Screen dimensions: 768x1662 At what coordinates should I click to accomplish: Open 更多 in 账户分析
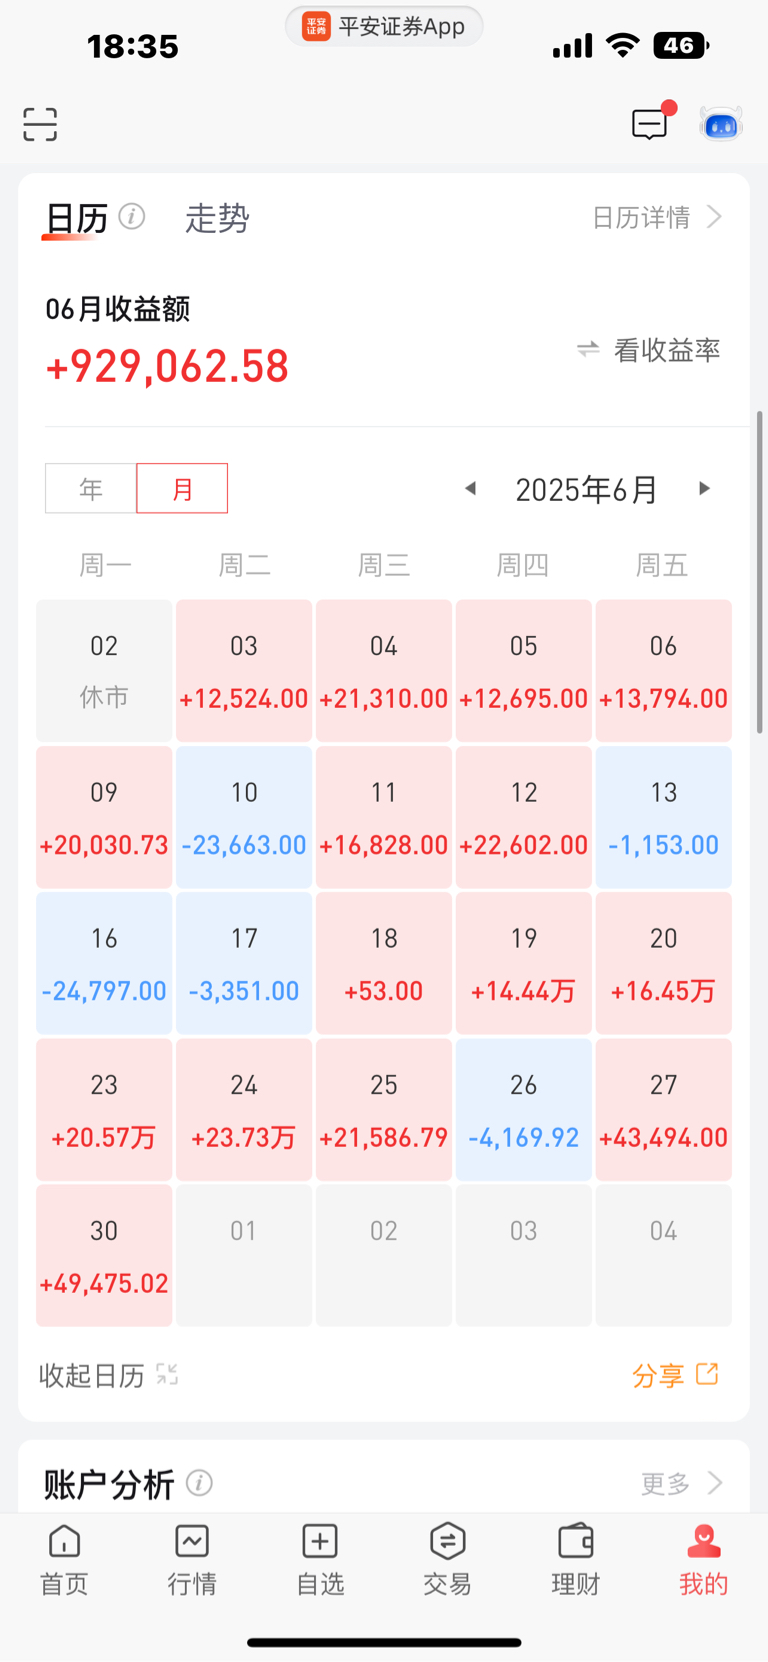[666, 1483]
